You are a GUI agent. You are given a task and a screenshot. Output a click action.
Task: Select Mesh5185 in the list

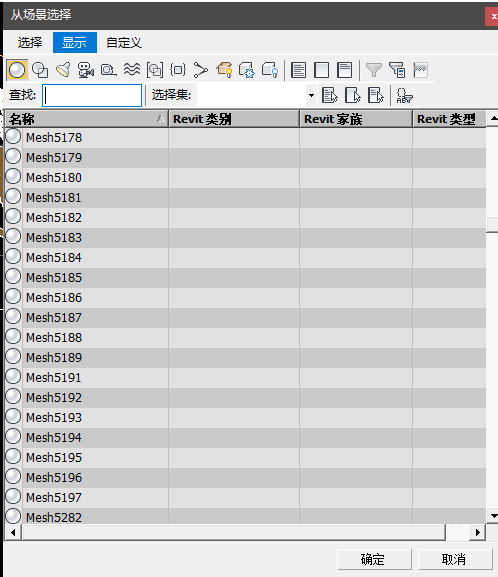pos(54,277)
